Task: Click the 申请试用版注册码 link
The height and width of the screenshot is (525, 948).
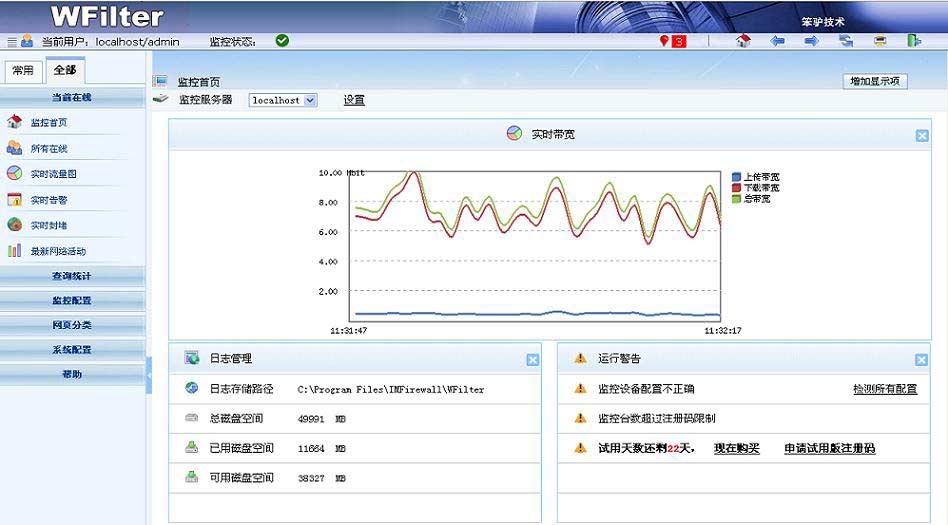Action: point(830,448)
